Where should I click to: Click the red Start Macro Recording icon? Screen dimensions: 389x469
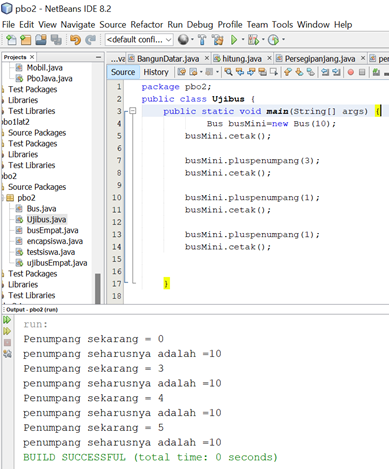351,72
